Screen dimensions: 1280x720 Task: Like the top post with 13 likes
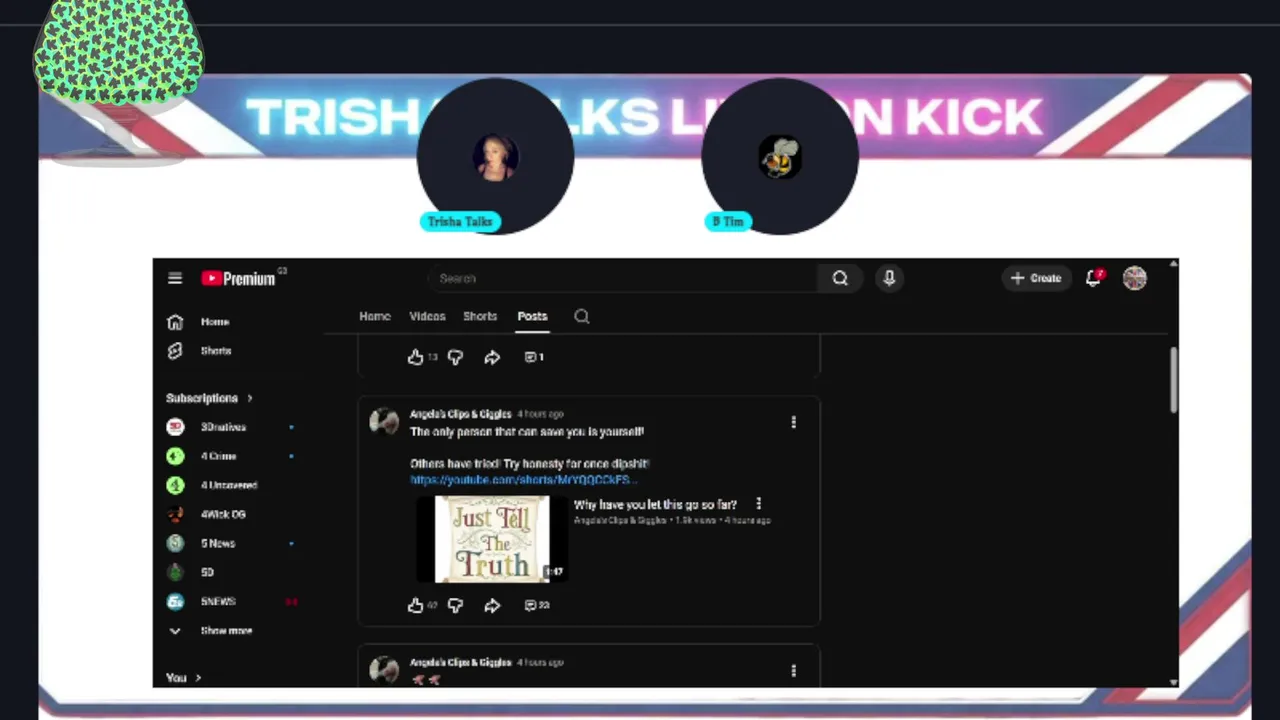[x=415, y=357]
